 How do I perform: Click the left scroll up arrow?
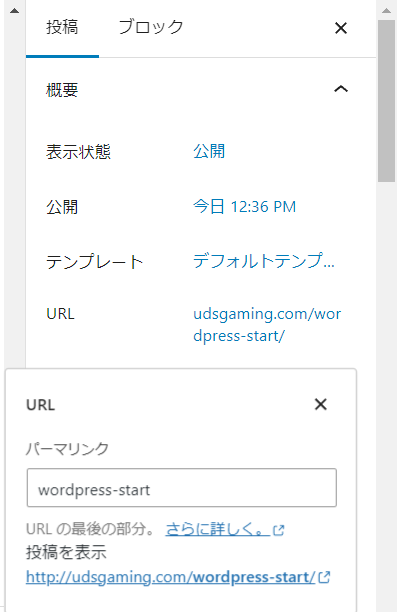(x=14, y=11)
